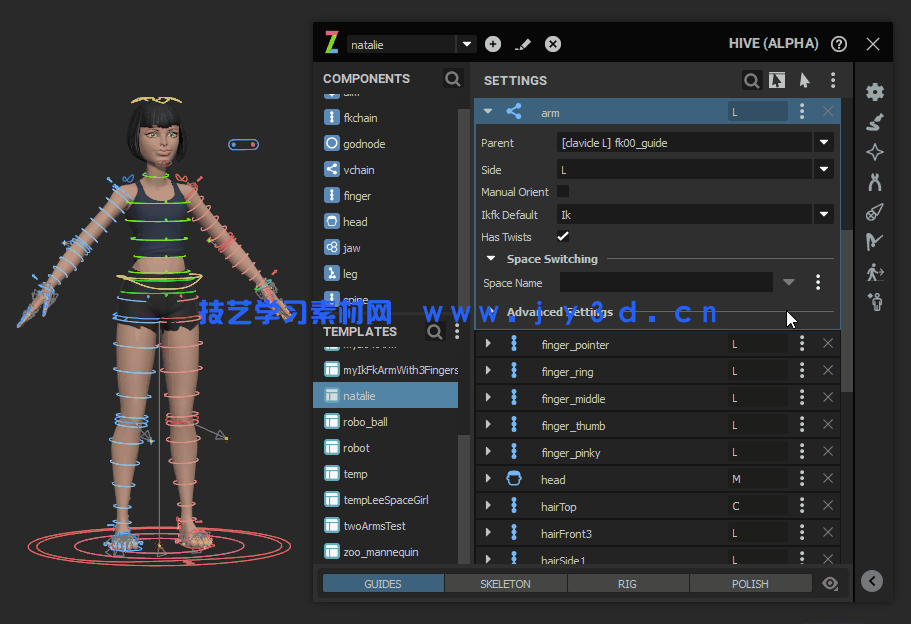This screenshot has width=911, height=624.
Task: Select the natalie template
Action: pyautogui.click(x=385, y=395)
